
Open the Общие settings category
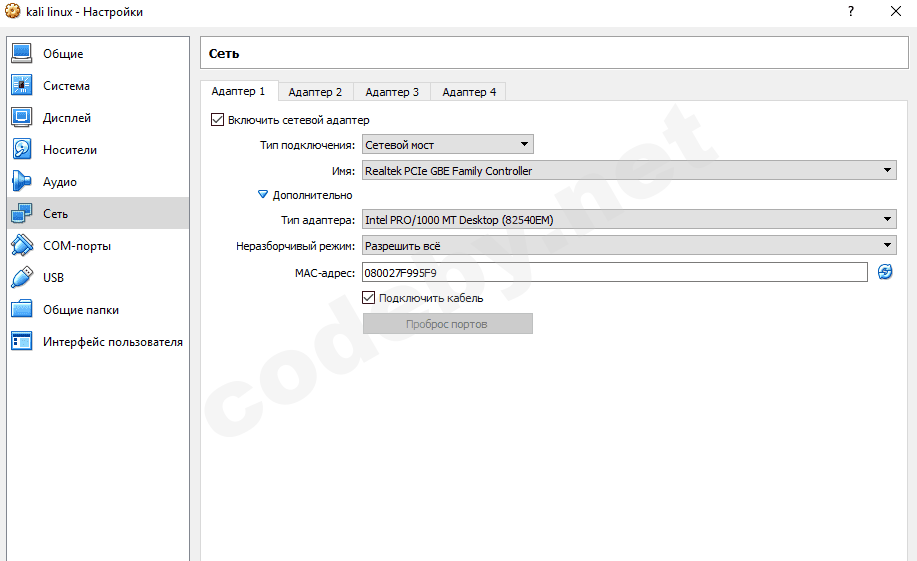[x=98, y=53]
